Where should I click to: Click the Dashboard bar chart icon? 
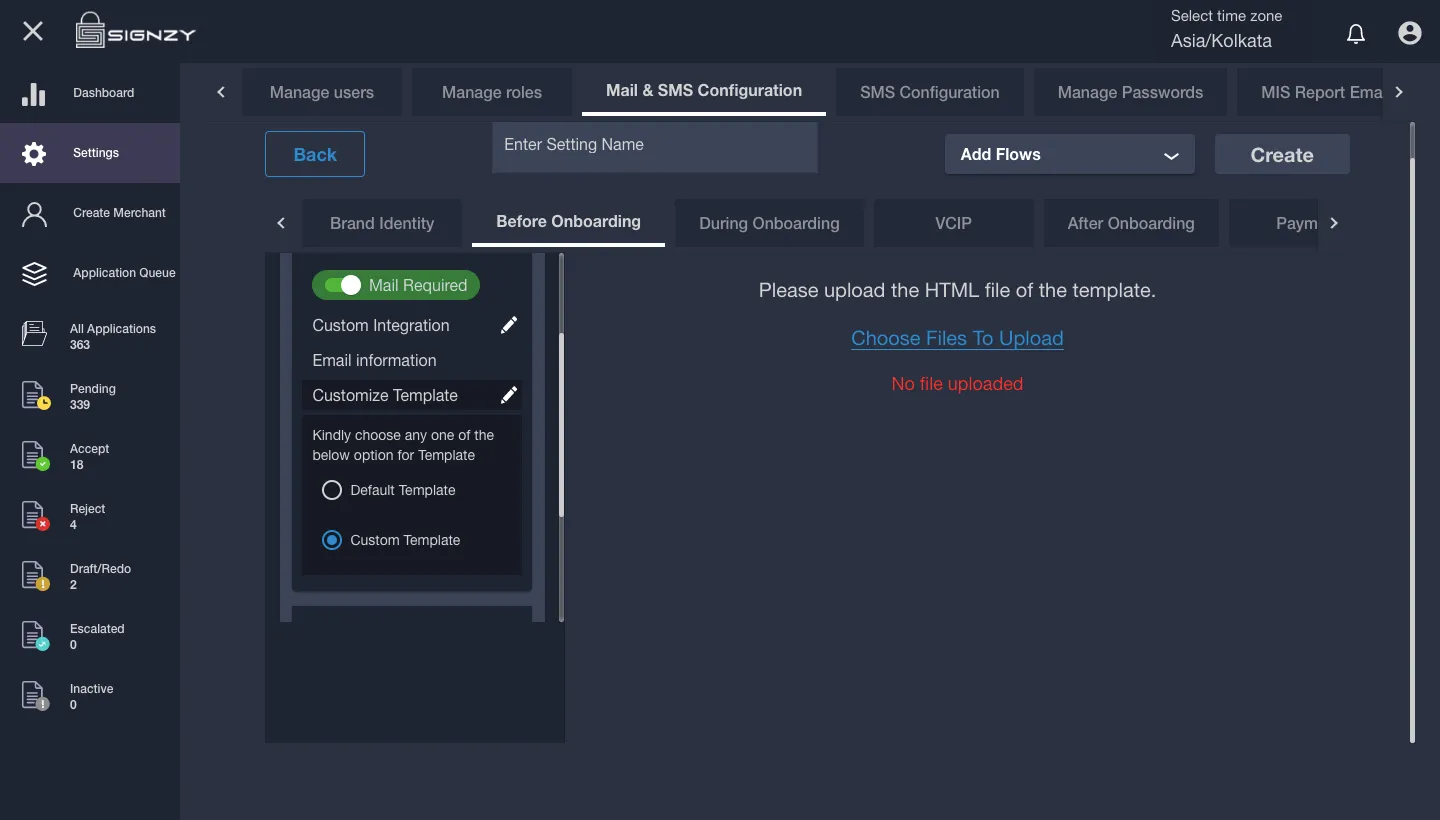tap(34, 94)
